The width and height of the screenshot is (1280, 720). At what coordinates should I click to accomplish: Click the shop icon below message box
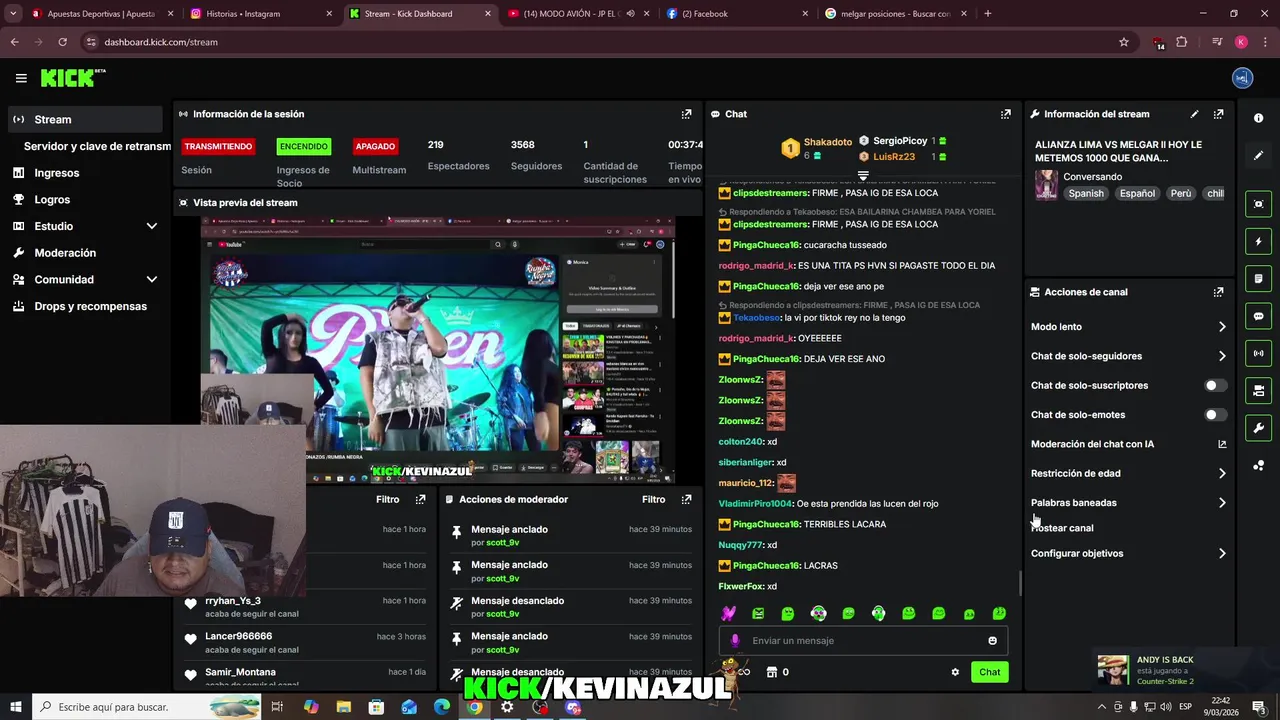pos(771,672)
